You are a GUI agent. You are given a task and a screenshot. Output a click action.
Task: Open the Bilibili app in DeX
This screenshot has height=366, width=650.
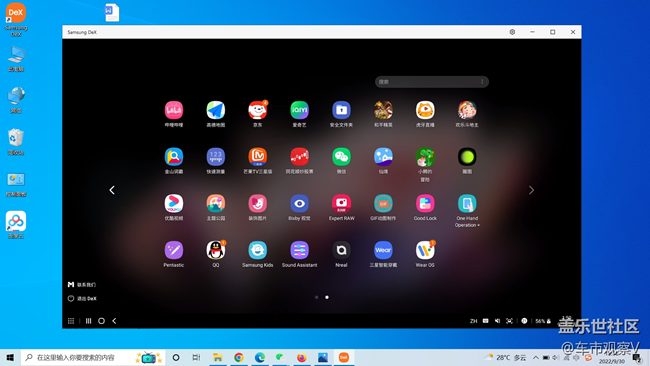[x=174, y=110]
